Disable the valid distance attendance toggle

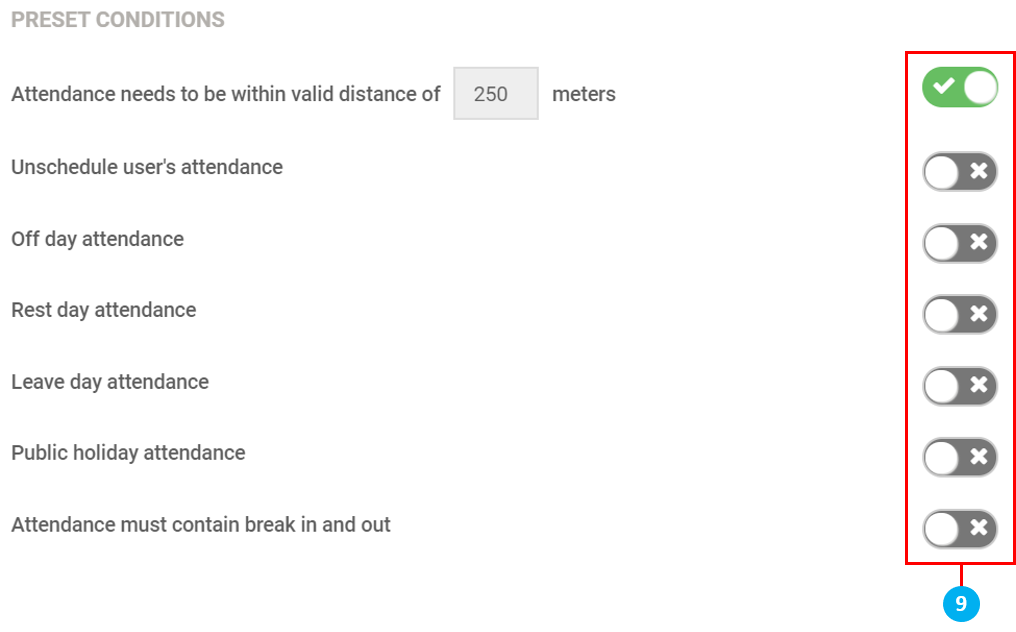pyautogui.click(x=960, y=88)
